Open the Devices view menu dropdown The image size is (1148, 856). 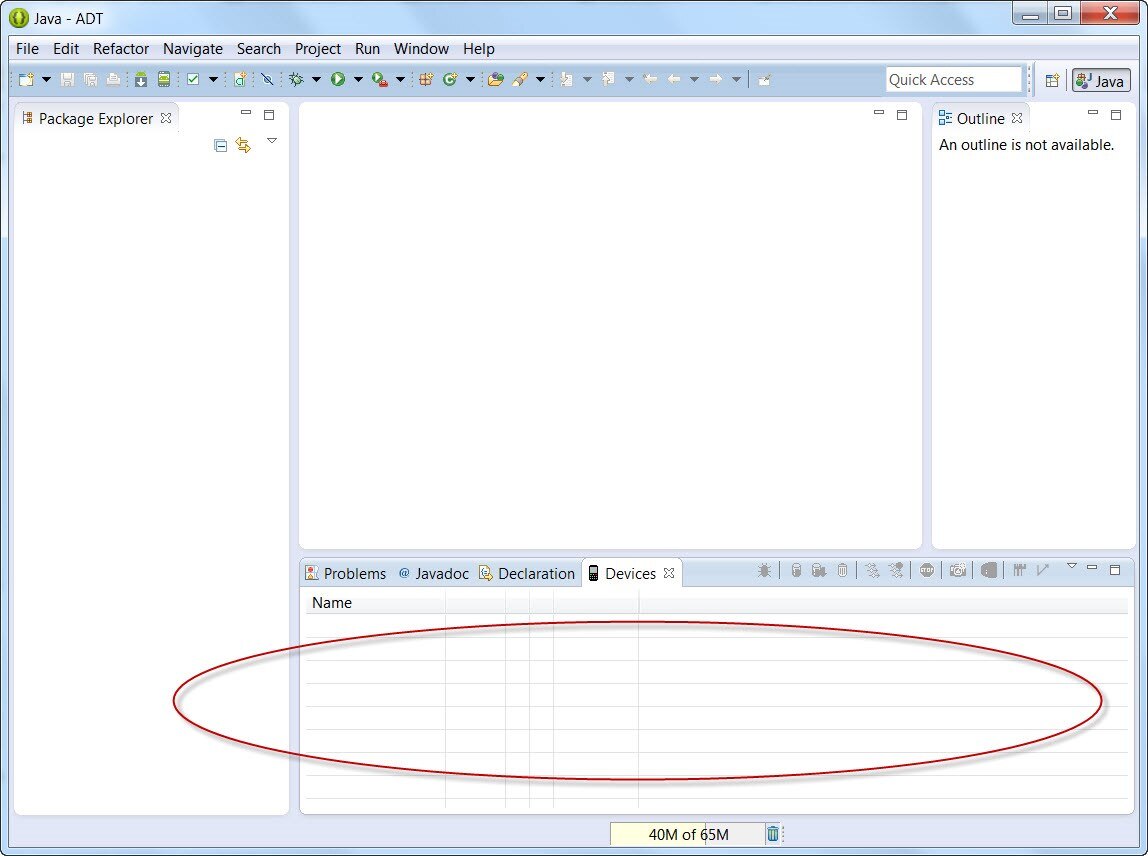[x=1071, y=567]
